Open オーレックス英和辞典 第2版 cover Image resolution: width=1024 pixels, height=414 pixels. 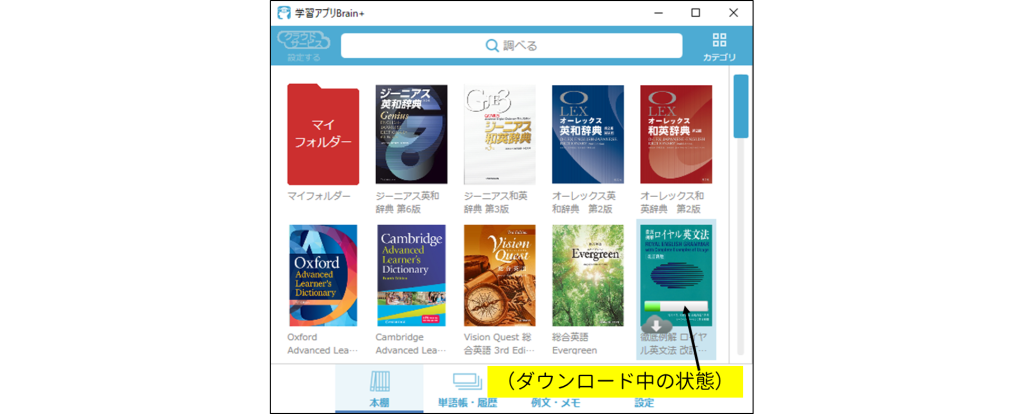click(x=588, y=134)
